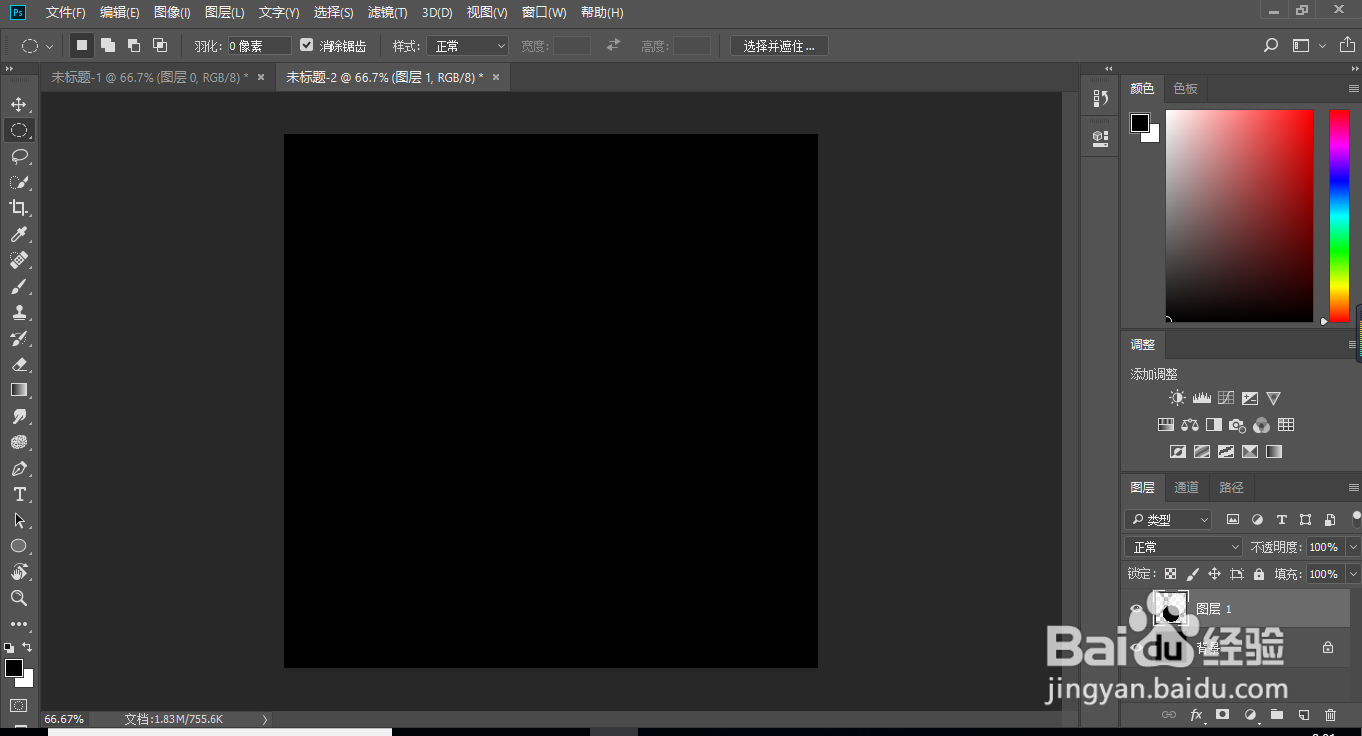1362x736 pixels.
Task: Switch to the 通道 tab
Action: pos(1186,488)
